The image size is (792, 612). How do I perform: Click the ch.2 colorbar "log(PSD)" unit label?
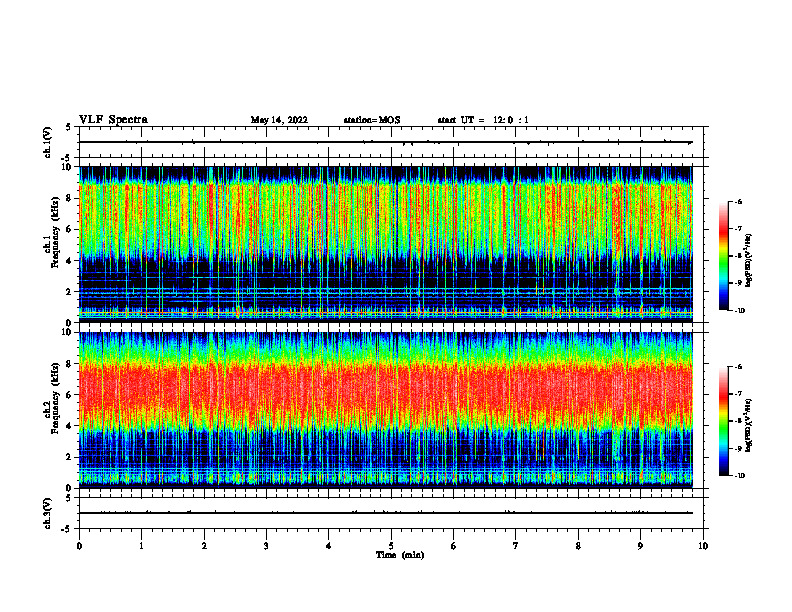(x=749, y=425)
